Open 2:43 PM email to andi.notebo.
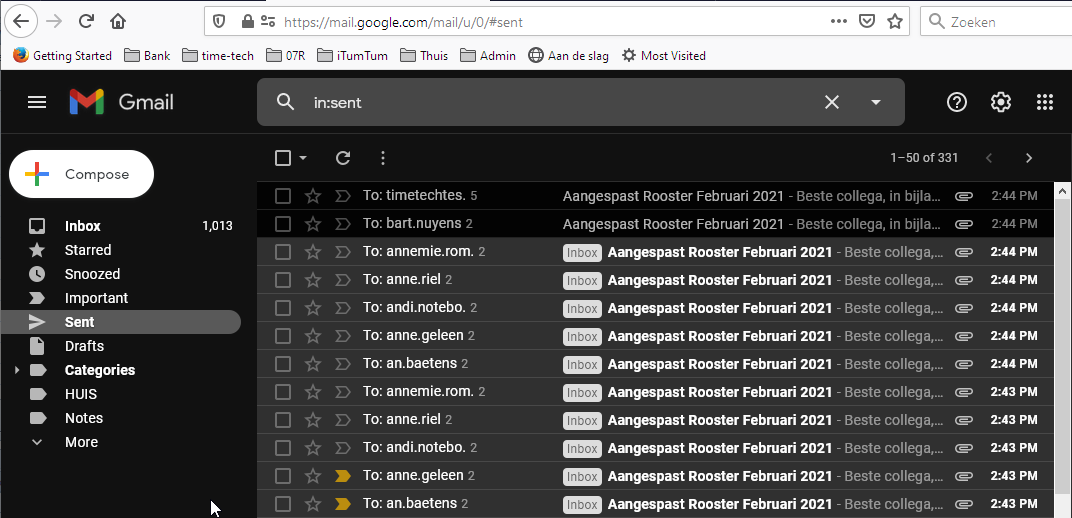1072x518 pixels. click(x=656, y=448)
